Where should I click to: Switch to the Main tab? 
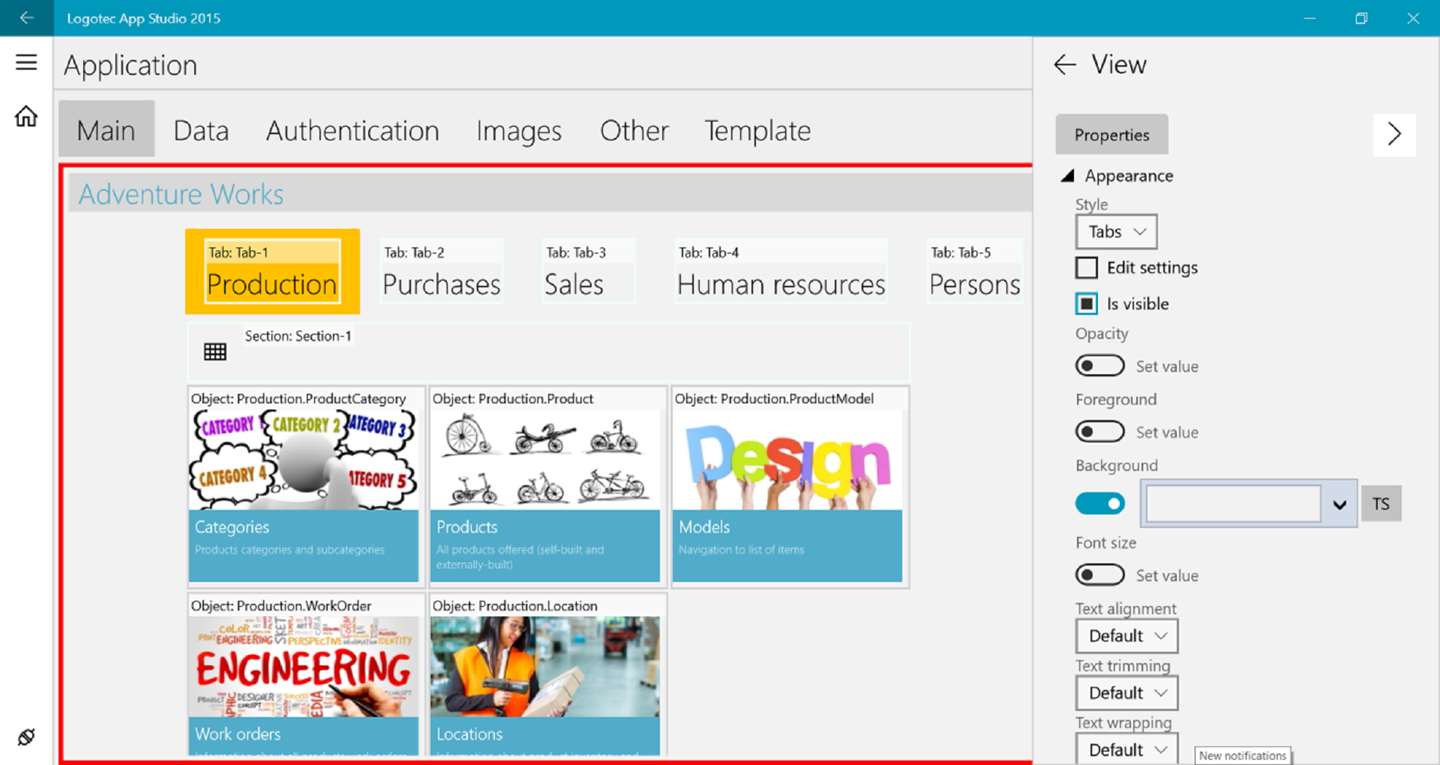106,130
